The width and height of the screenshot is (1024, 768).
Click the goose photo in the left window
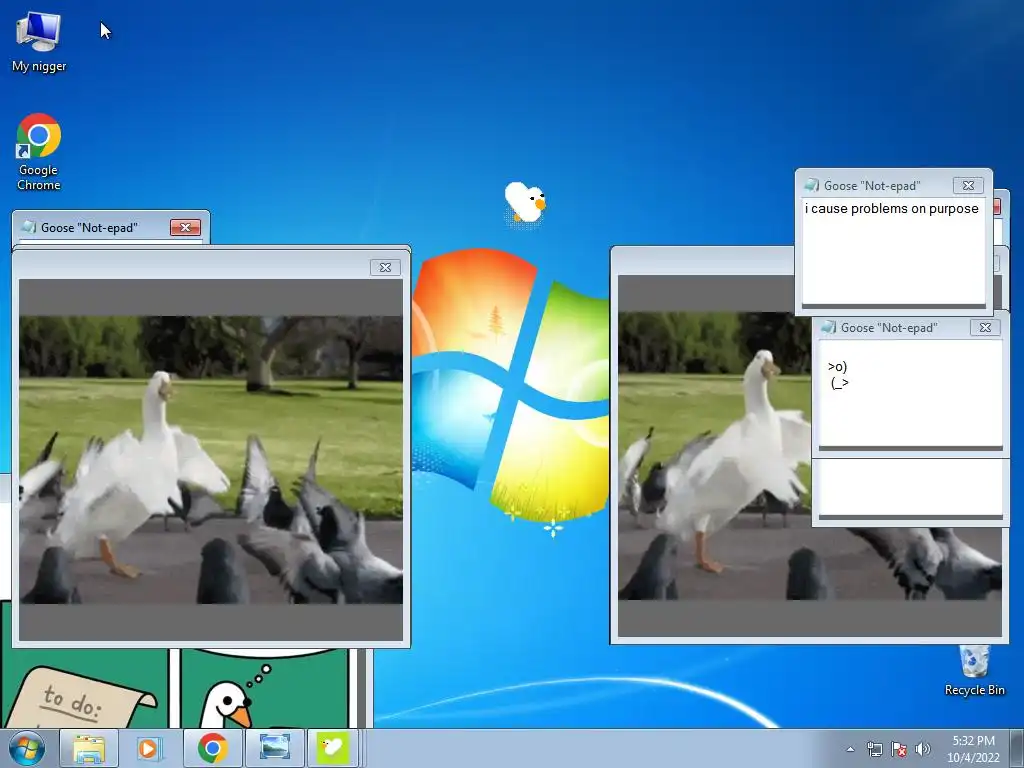tap(211, 460)
